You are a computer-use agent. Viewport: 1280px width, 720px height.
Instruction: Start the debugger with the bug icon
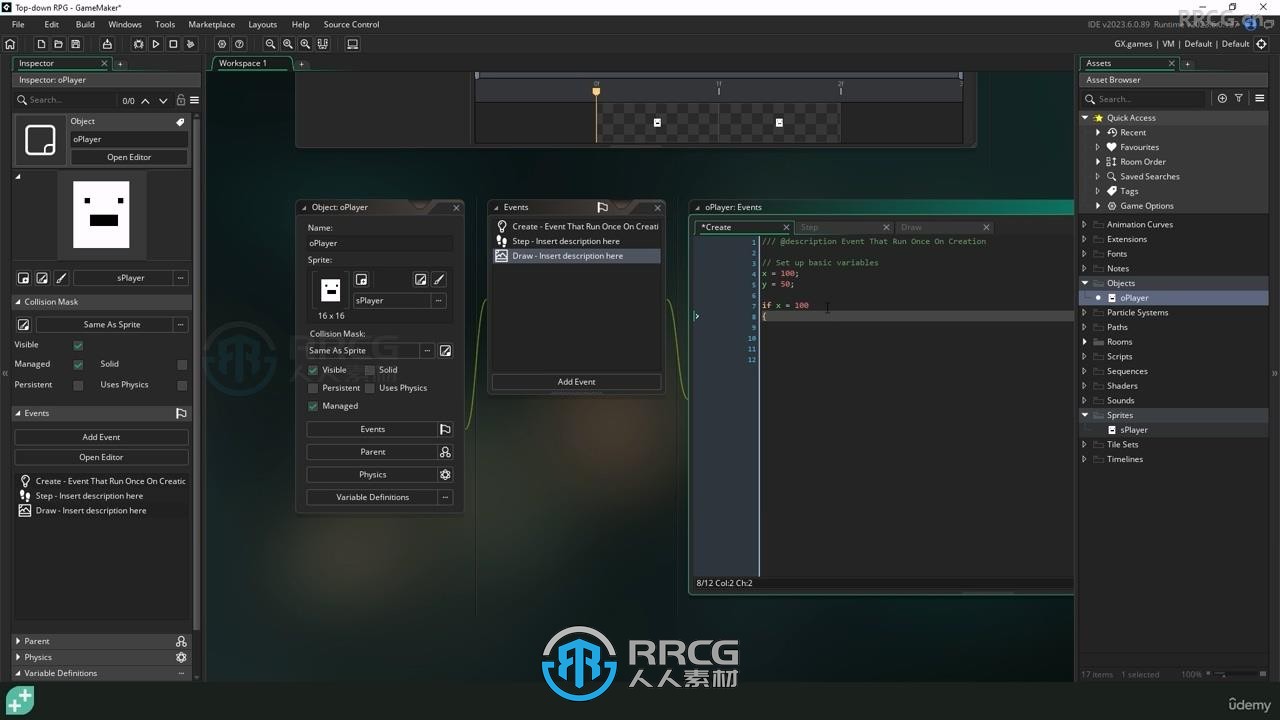click(138, 44)
